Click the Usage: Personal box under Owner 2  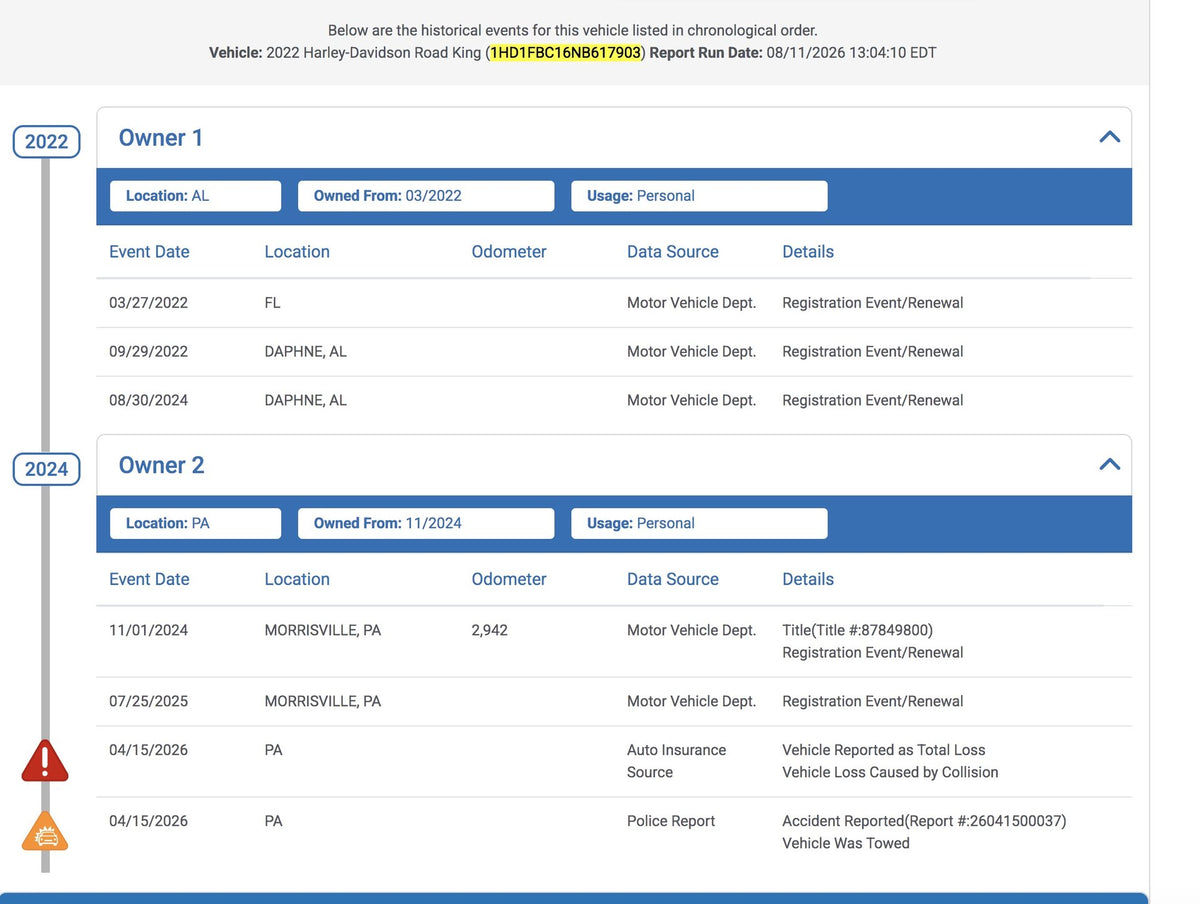click(699, 523)
